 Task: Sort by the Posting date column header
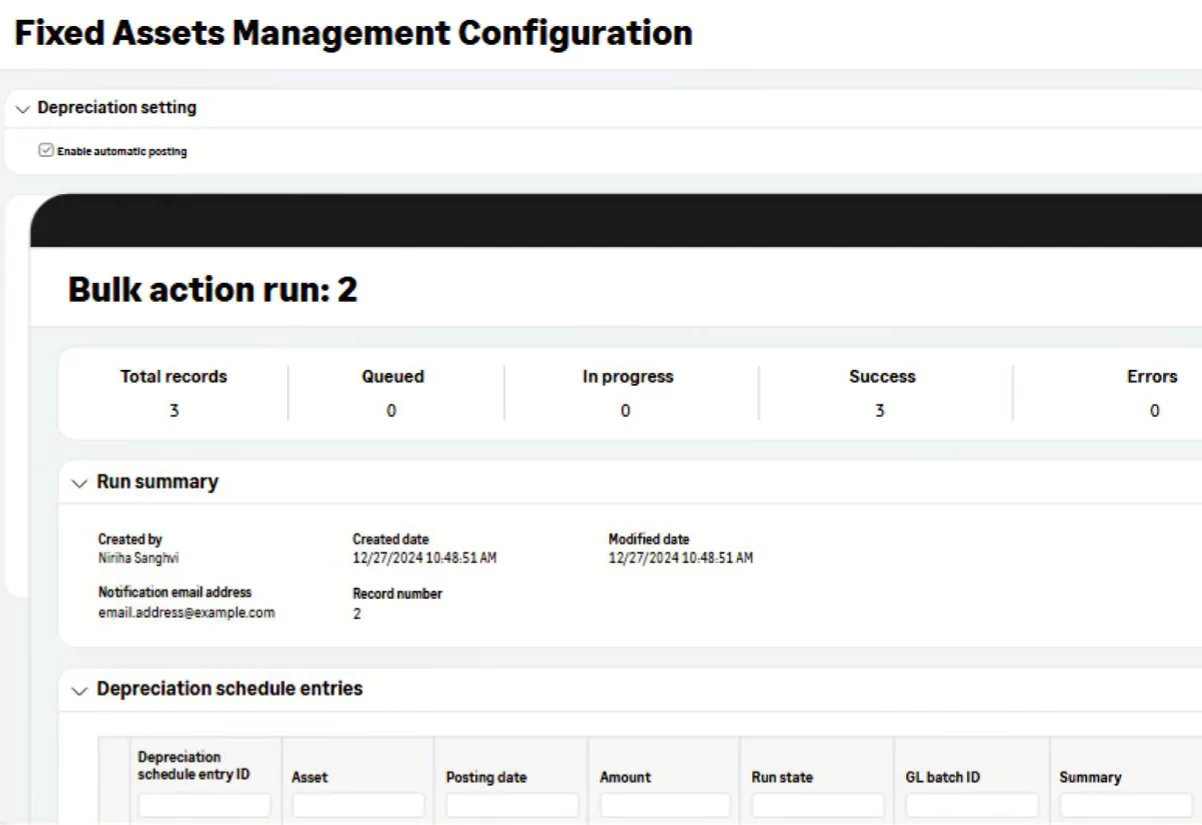coord(486,777)
